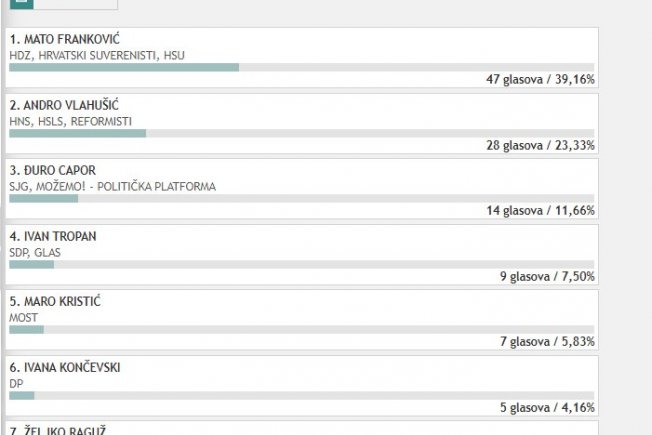
Task: Click the 47 glasova / 39,16% result
Action: click(540, 79)
